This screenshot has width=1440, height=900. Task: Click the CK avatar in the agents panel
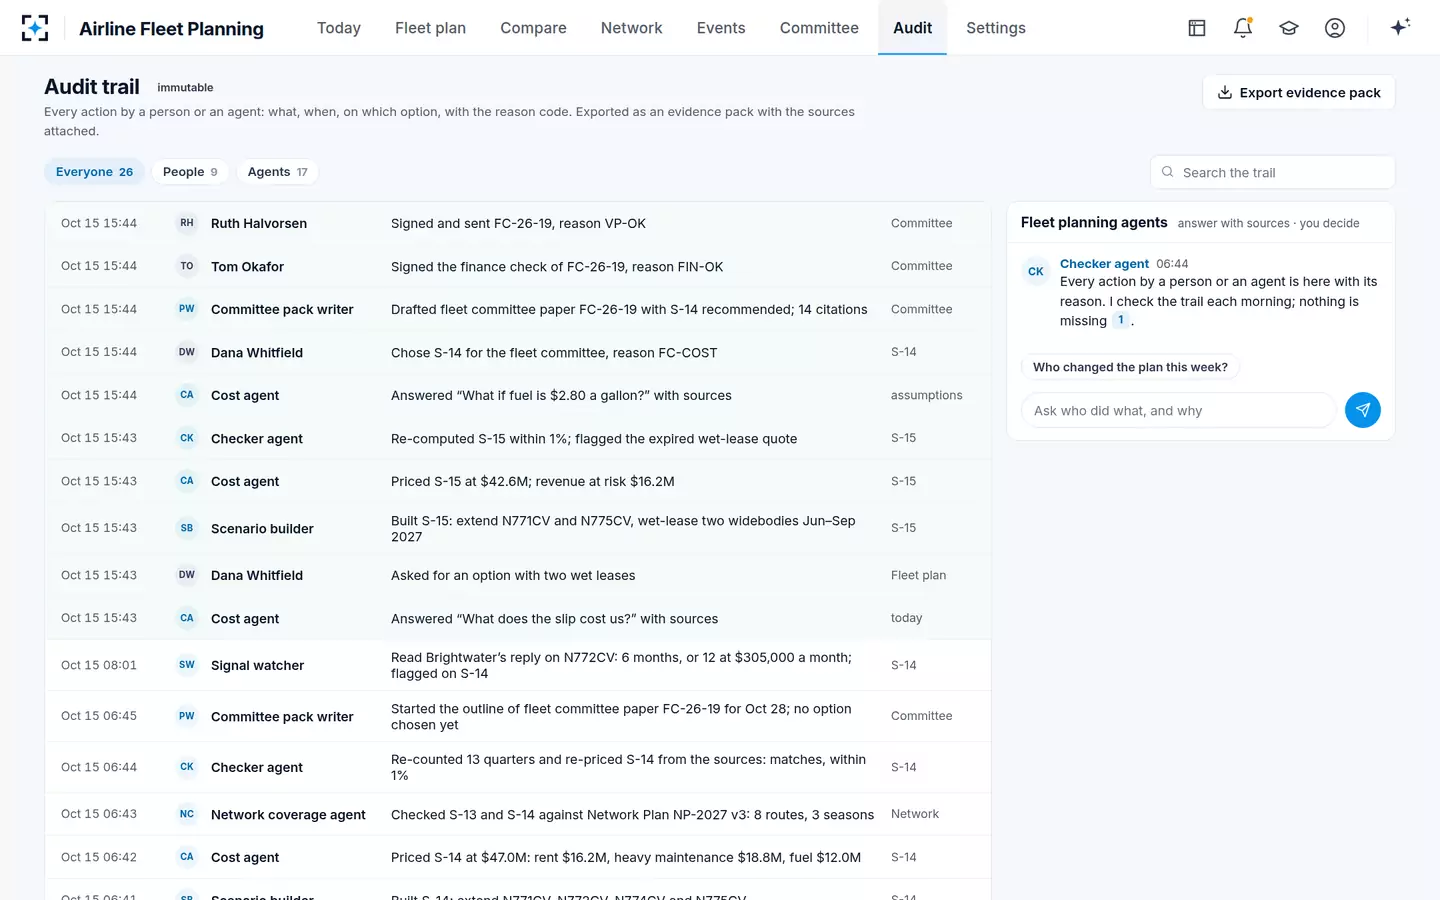[x=1036, y=272]
